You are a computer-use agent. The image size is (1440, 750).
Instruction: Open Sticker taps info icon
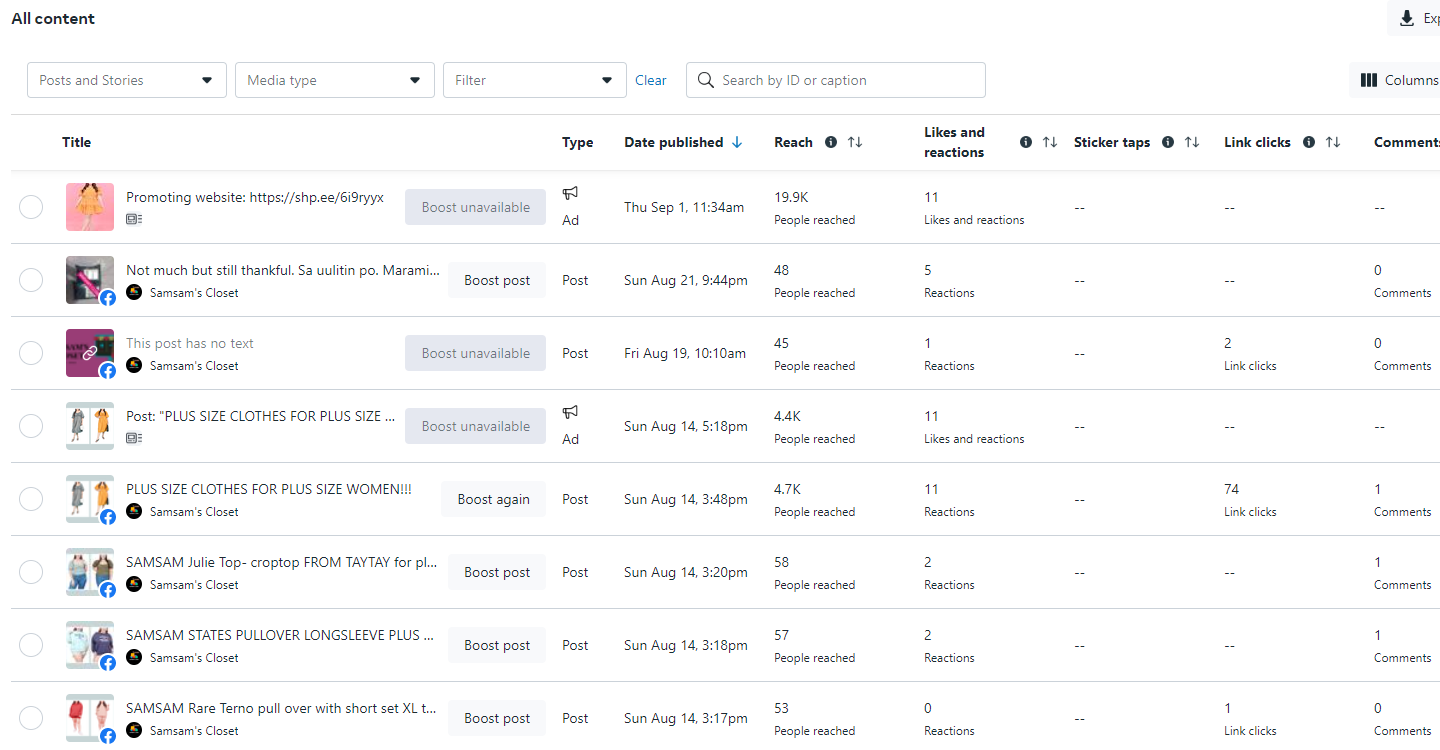pyautogui.click(x=1168, y=142)
